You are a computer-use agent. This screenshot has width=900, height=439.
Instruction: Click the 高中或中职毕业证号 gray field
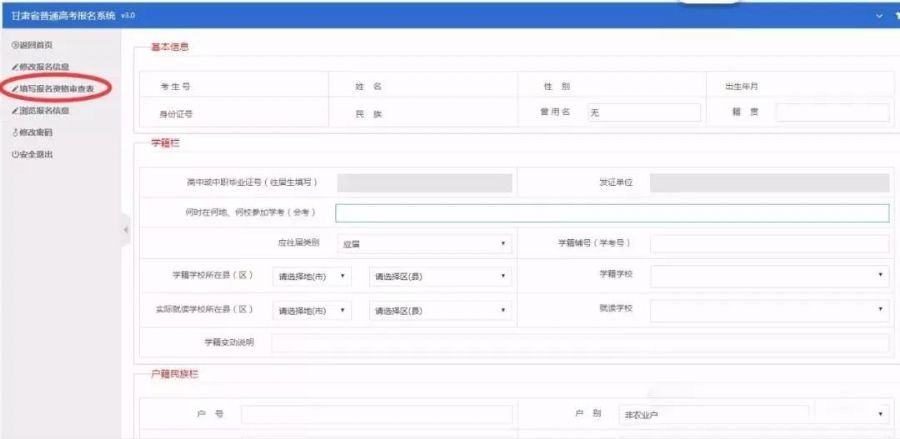point(424,182)
